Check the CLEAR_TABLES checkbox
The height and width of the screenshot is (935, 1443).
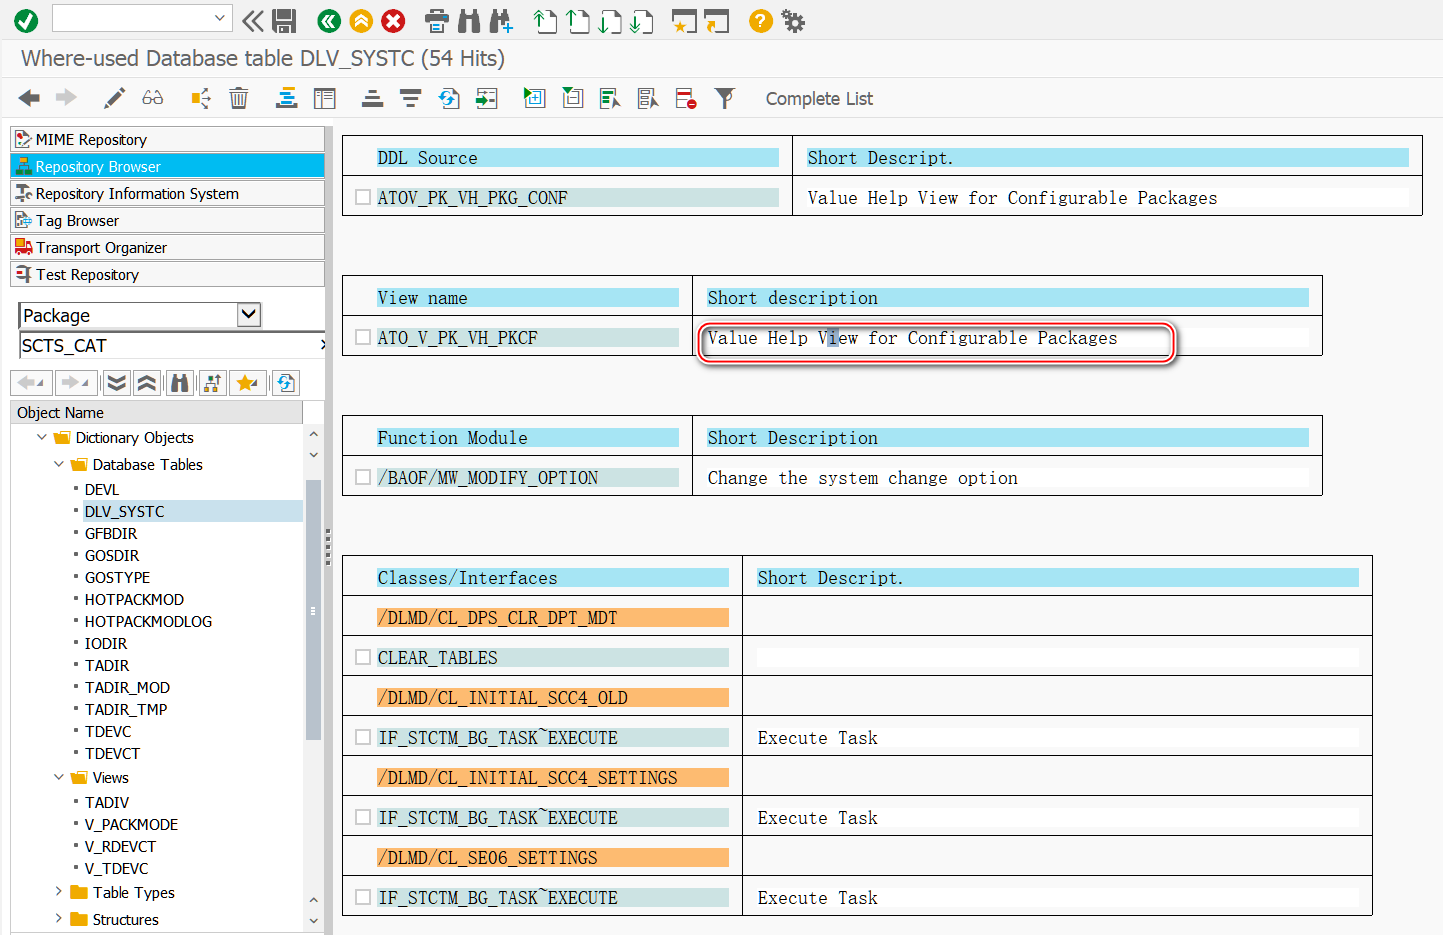[363, 658]
